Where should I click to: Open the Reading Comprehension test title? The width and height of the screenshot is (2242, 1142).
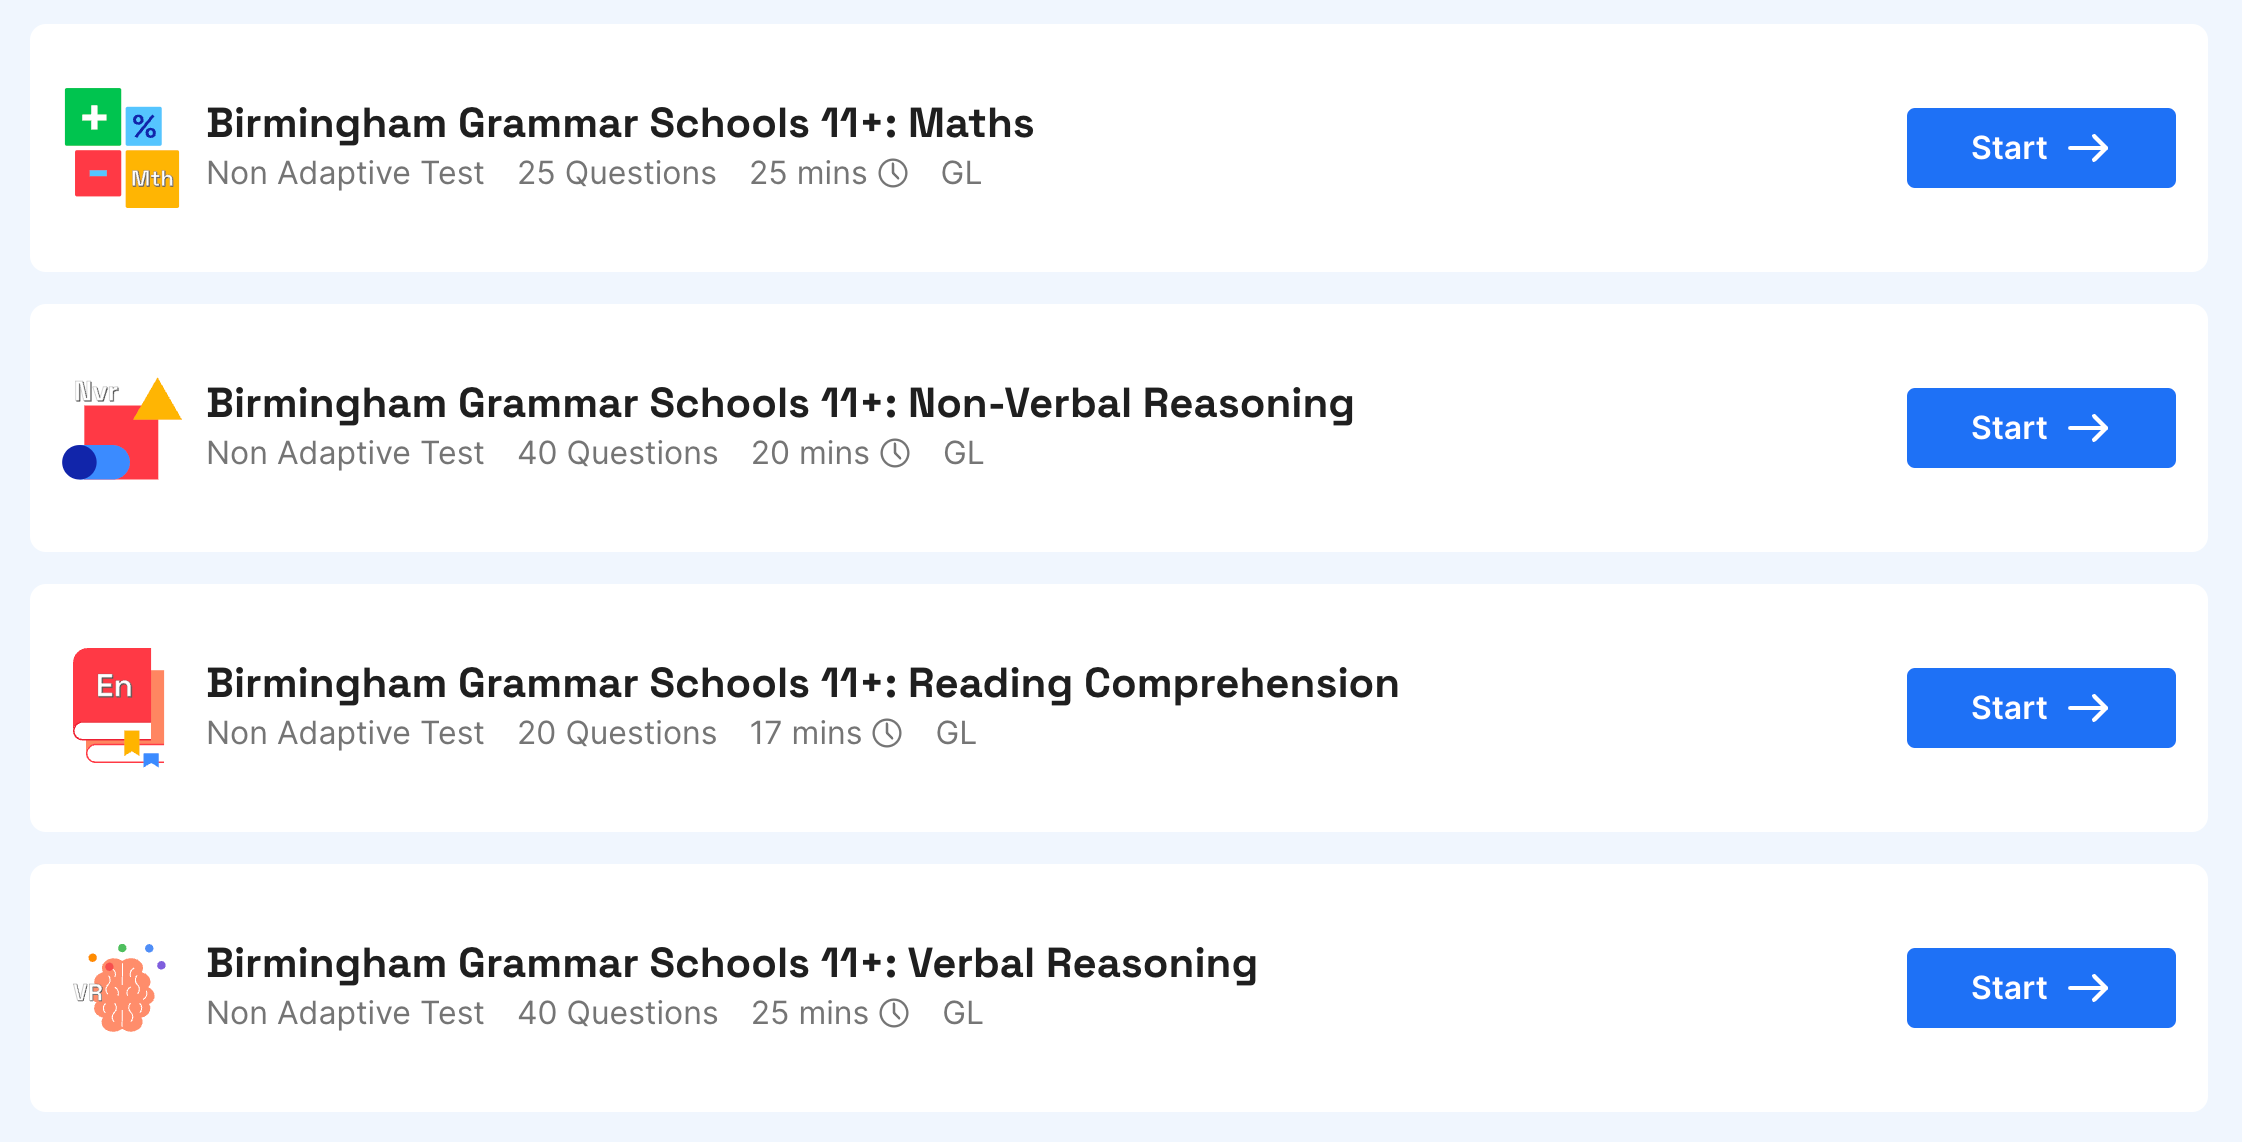point(803,684)
